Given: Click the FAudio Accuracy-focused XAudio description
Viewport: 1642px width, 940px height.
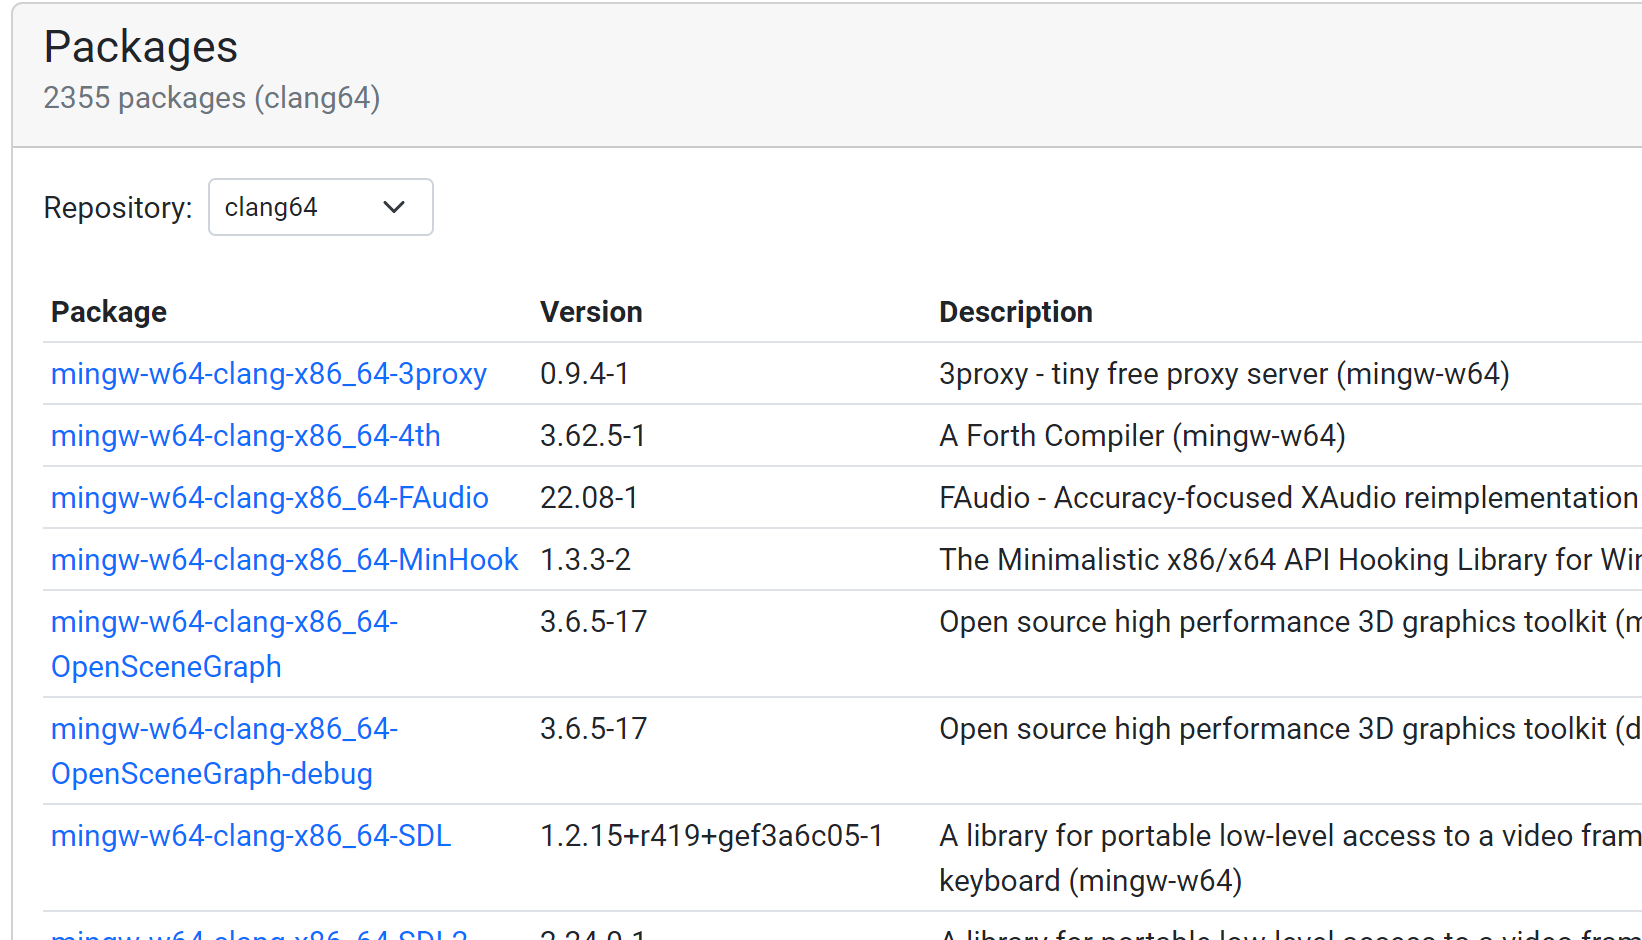Looking at the screenshot, I should pos(1290,498).
